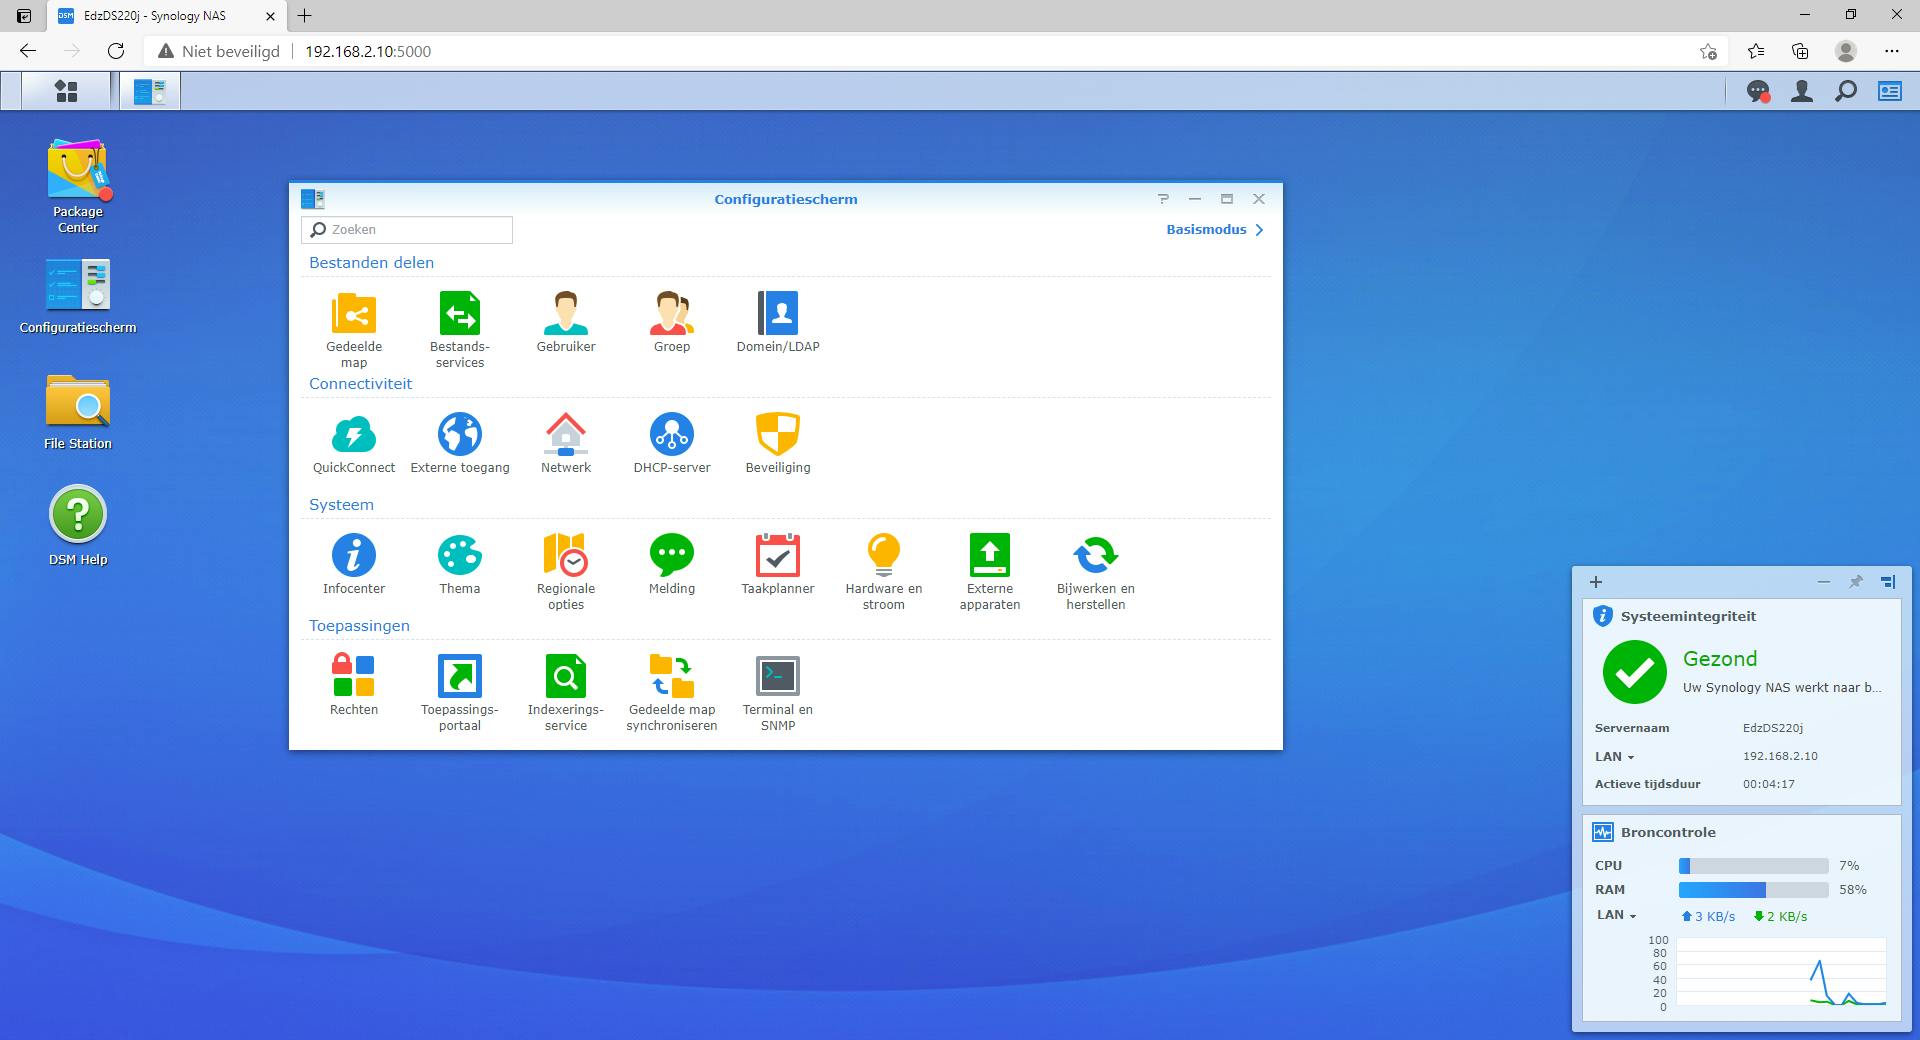This screenshot has width=1920, height=1040.
Task: Expand the LAN dropdown in Broncontrole
Action: 1617,915
